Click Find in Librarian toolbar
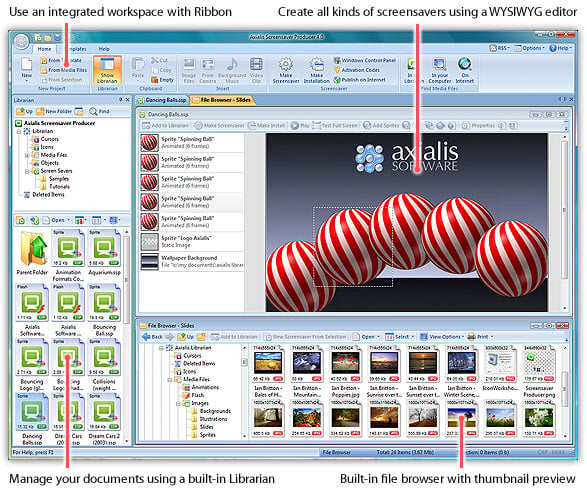This screenshot has width=587, height=492. [x=100, y=111]
